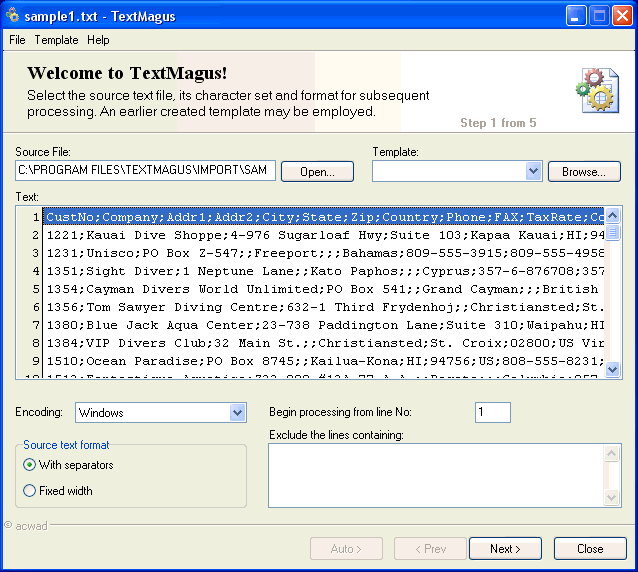This screenshot has height=572, width=638.
Task: Click the Close button at bottom
Action: pos(590,549)
